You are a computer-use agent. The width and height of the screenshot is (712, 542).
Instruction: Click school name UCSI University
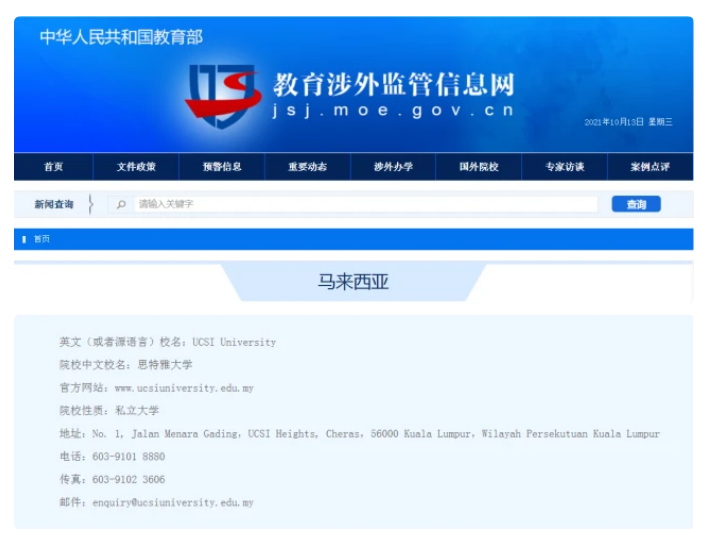click(x=234, y=342)
